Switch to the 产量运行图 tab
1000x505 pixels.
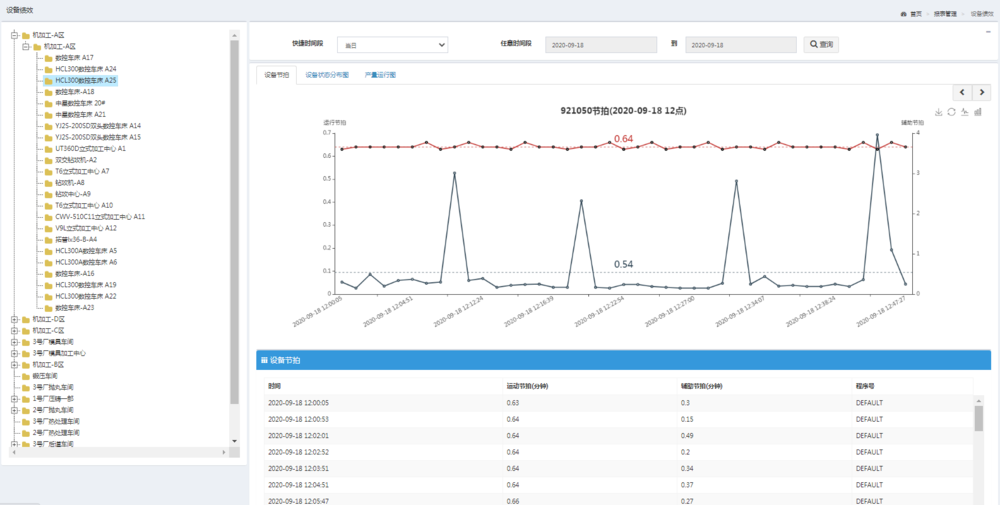click(380, 75)
